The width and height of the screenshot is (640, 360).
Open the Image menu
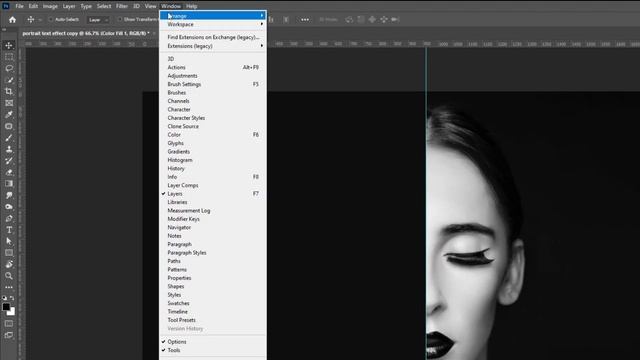point(50,6)
